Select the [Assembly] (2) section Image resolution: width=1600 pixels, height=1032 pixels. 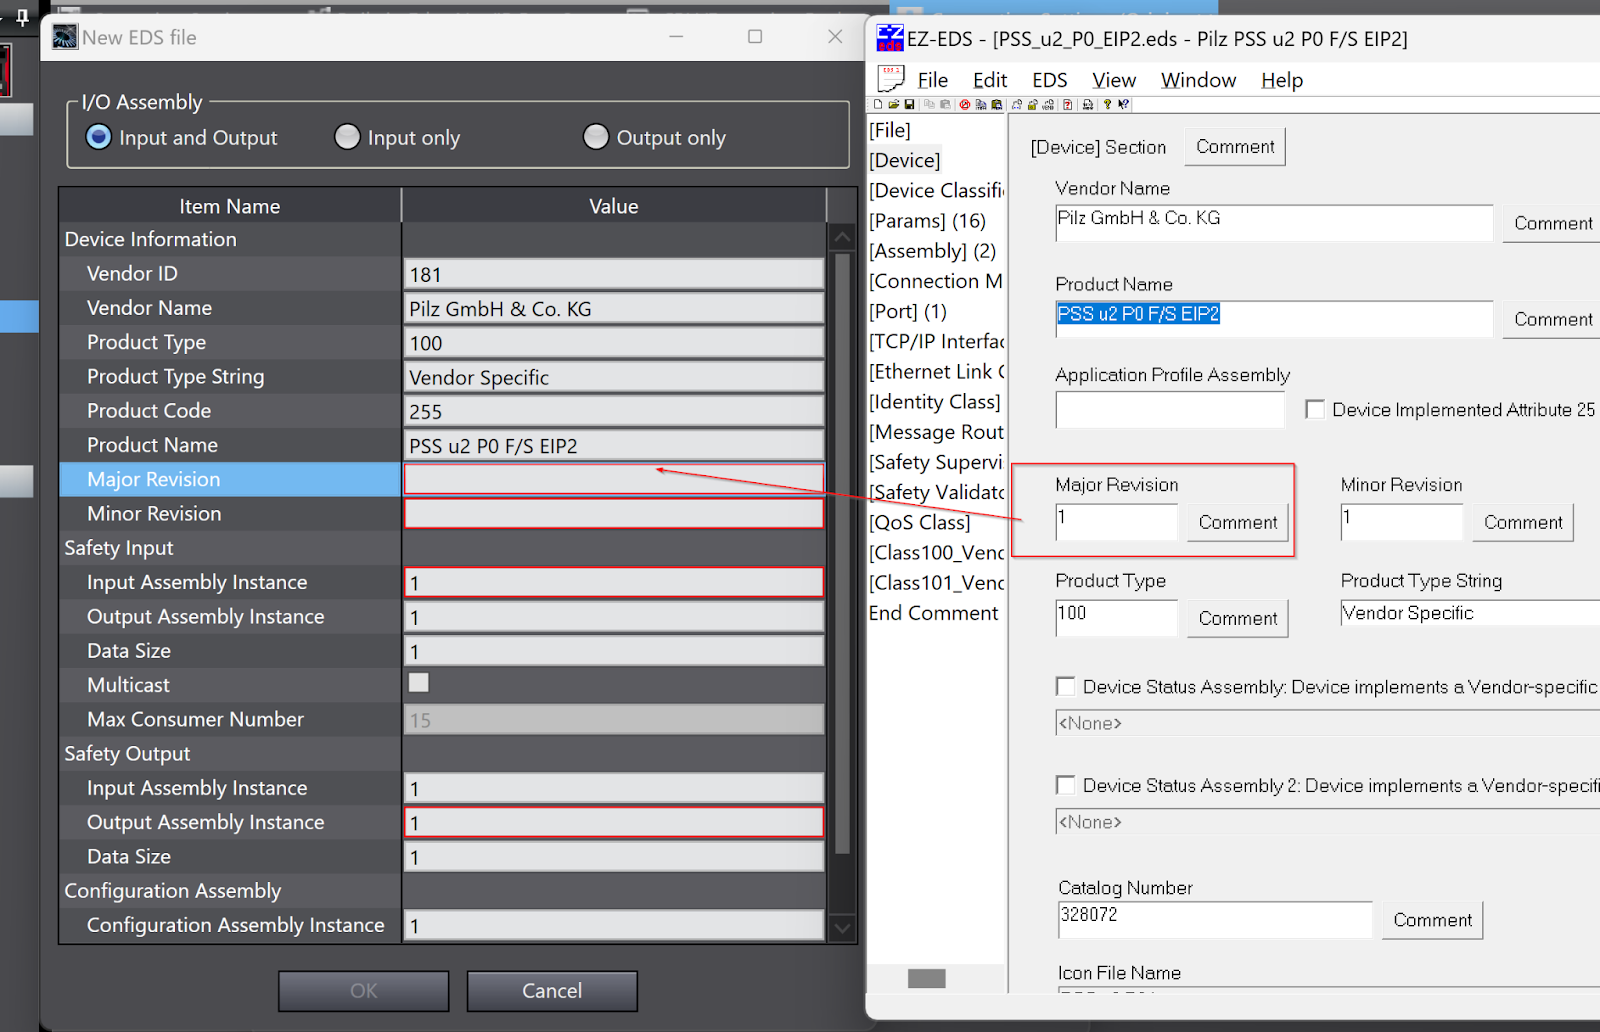pos(932,250)
